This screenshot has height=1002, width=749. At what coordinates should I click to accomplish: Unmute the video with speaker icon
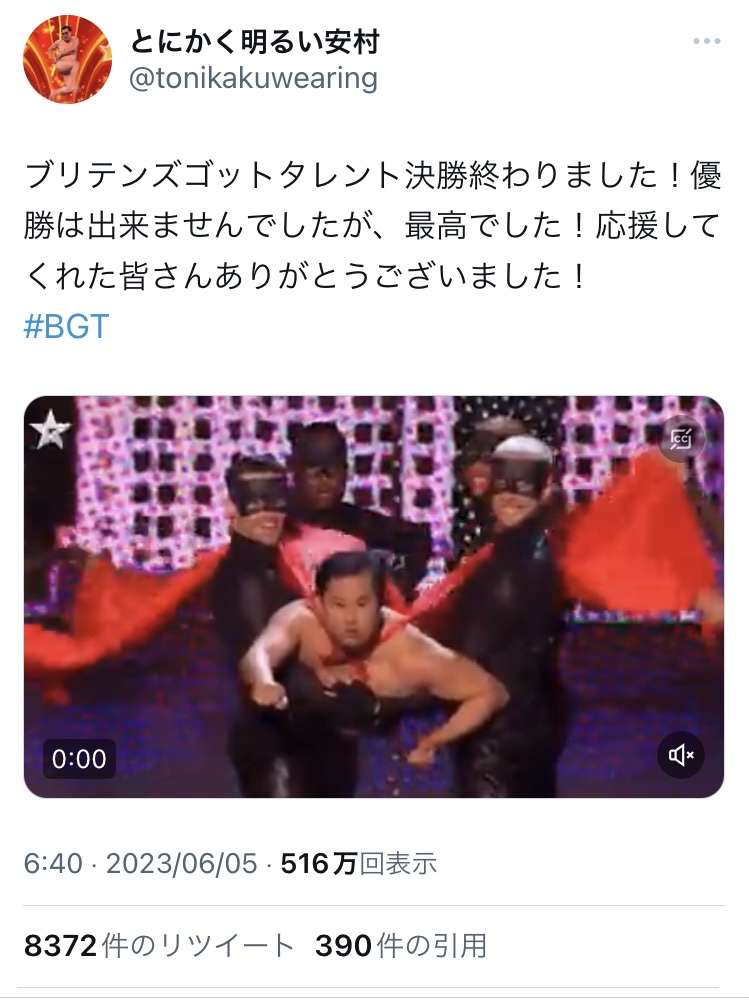(x=681, y=755)
